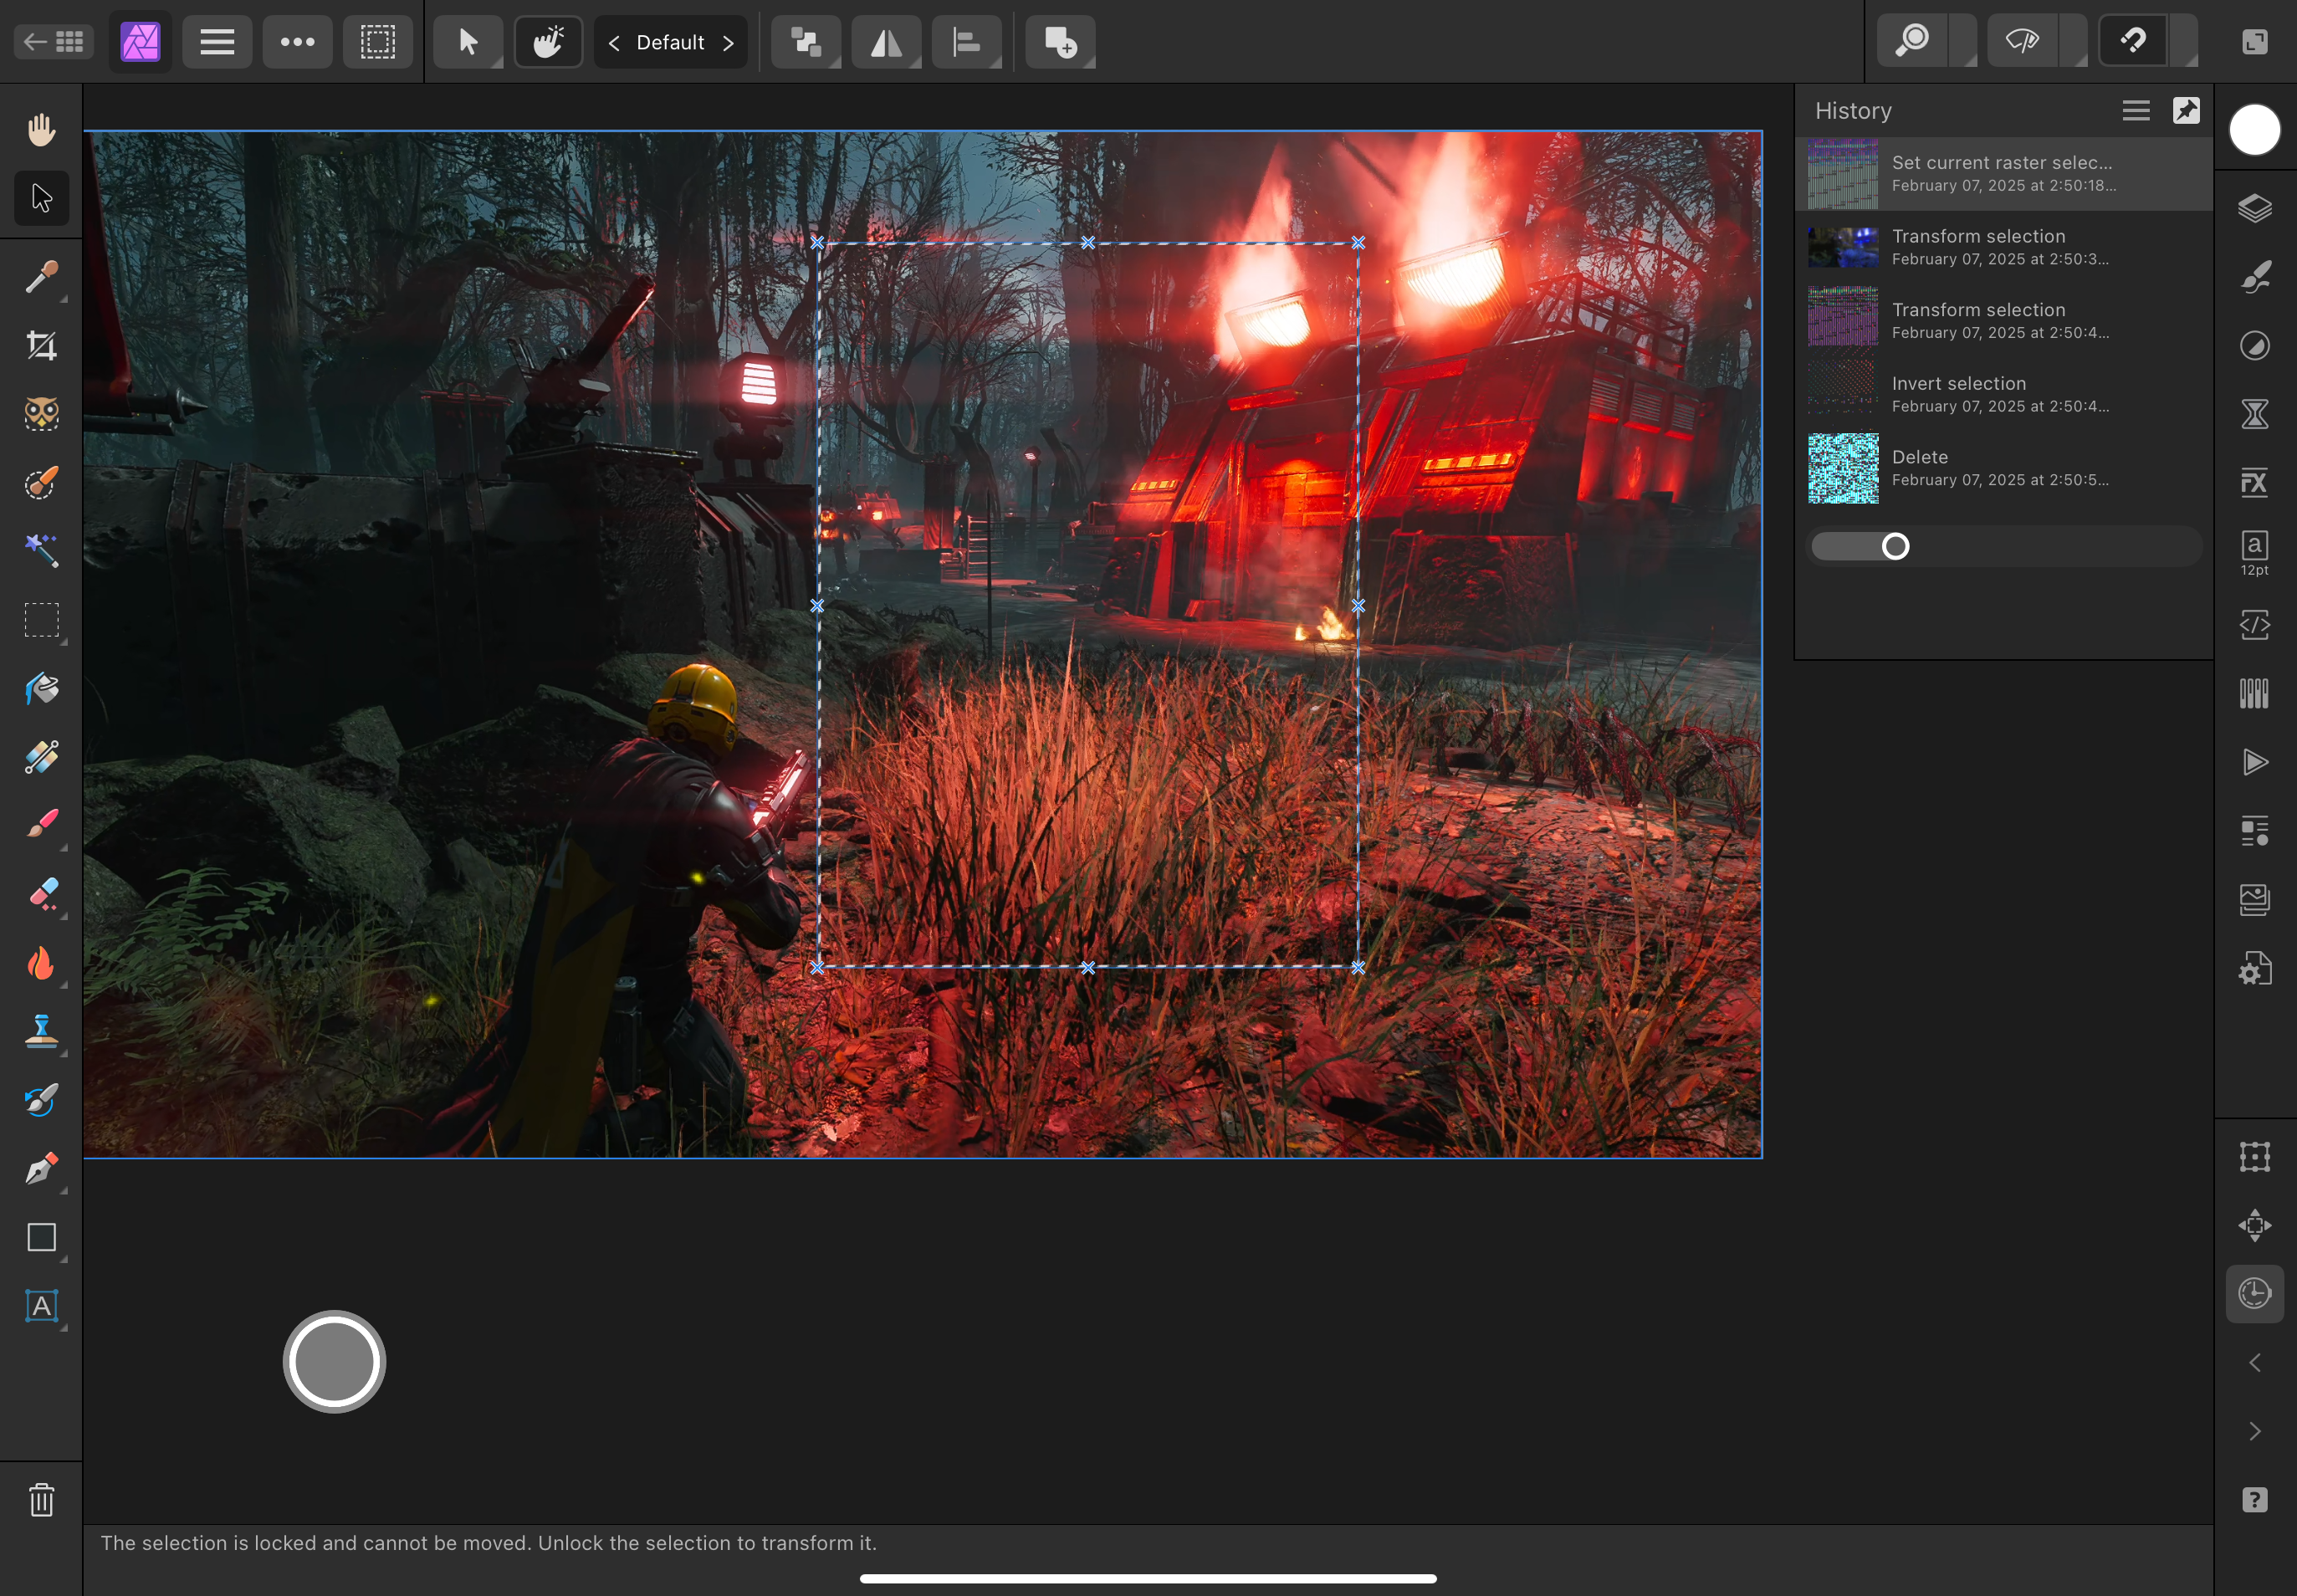Screen dimensions: 2297x1596
Task: Toggle the interface visibility icon at top right
Action: click(2254, 41)
